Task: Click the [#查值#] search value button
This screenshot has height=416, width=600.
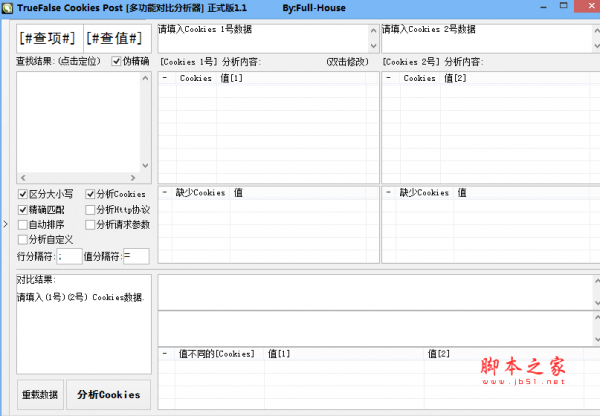Action: (117, 38)
